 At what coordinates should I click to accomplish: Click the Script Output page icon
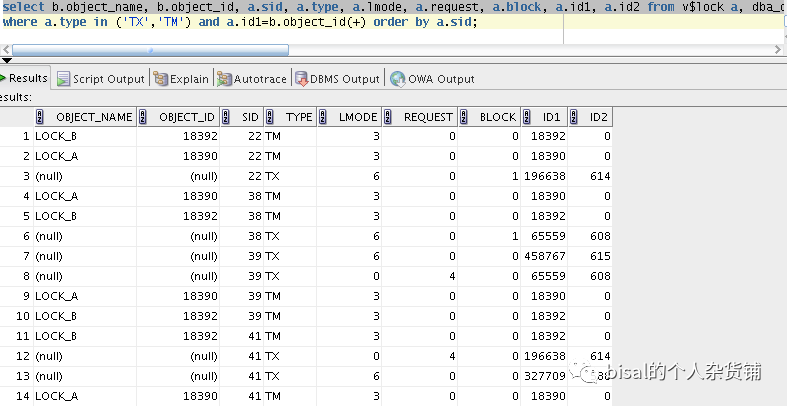63,79
